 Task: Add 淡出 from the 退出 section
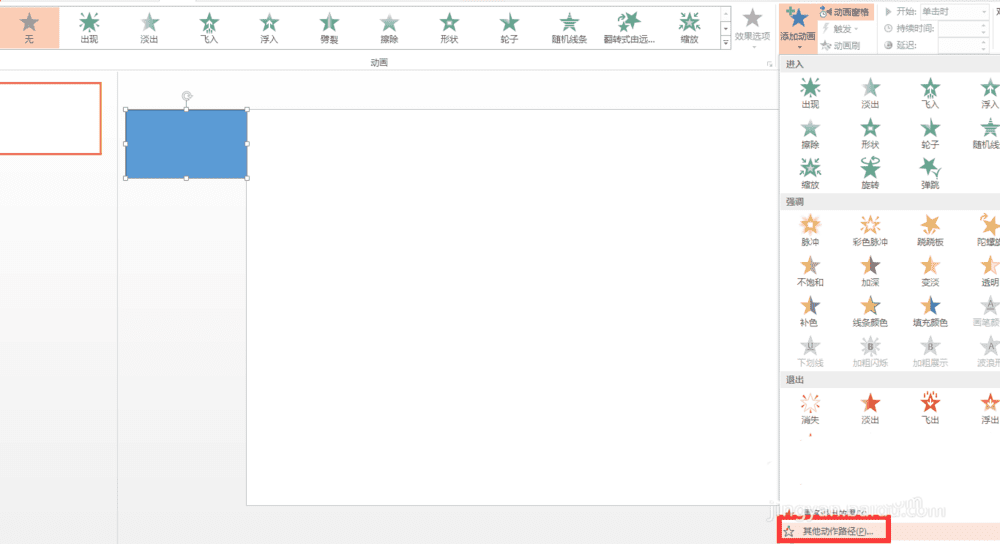coord(870,408)
